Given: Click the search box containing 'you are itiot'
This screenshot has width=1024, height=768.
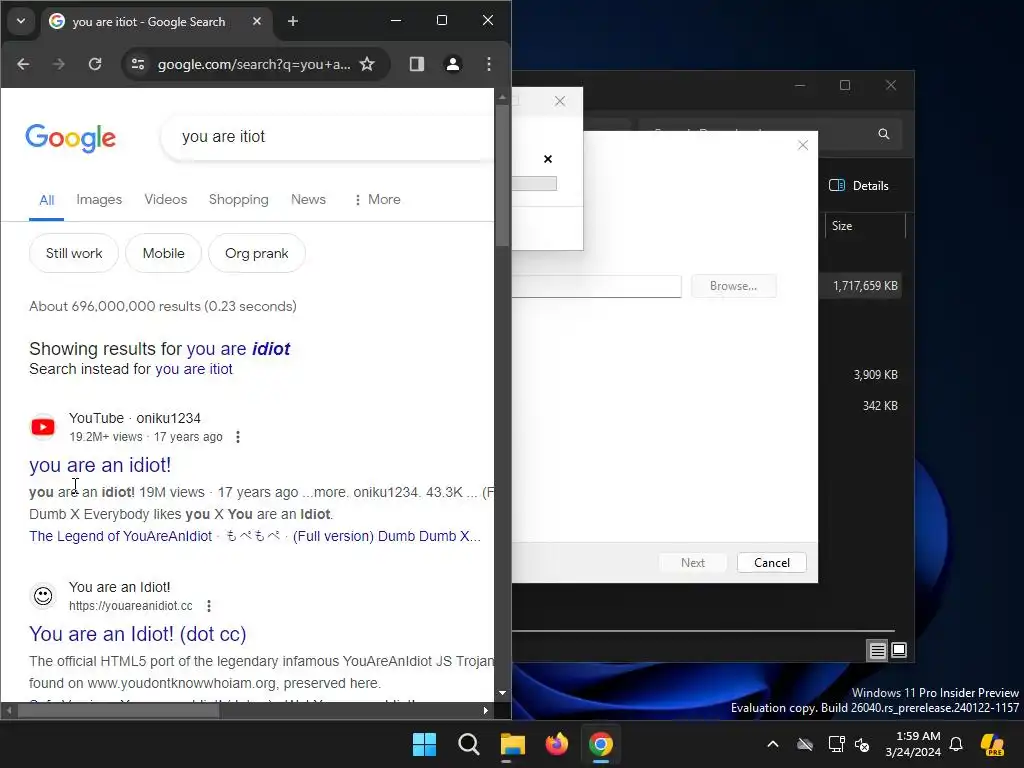Looking at the screenshot, I should (328, 136).
